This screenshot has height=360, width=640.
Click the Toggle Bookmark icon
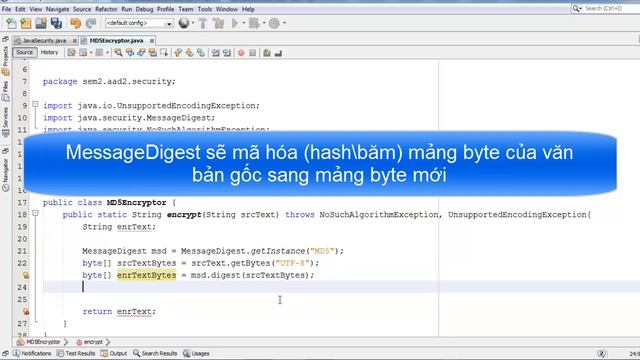[x=201, y=53]
